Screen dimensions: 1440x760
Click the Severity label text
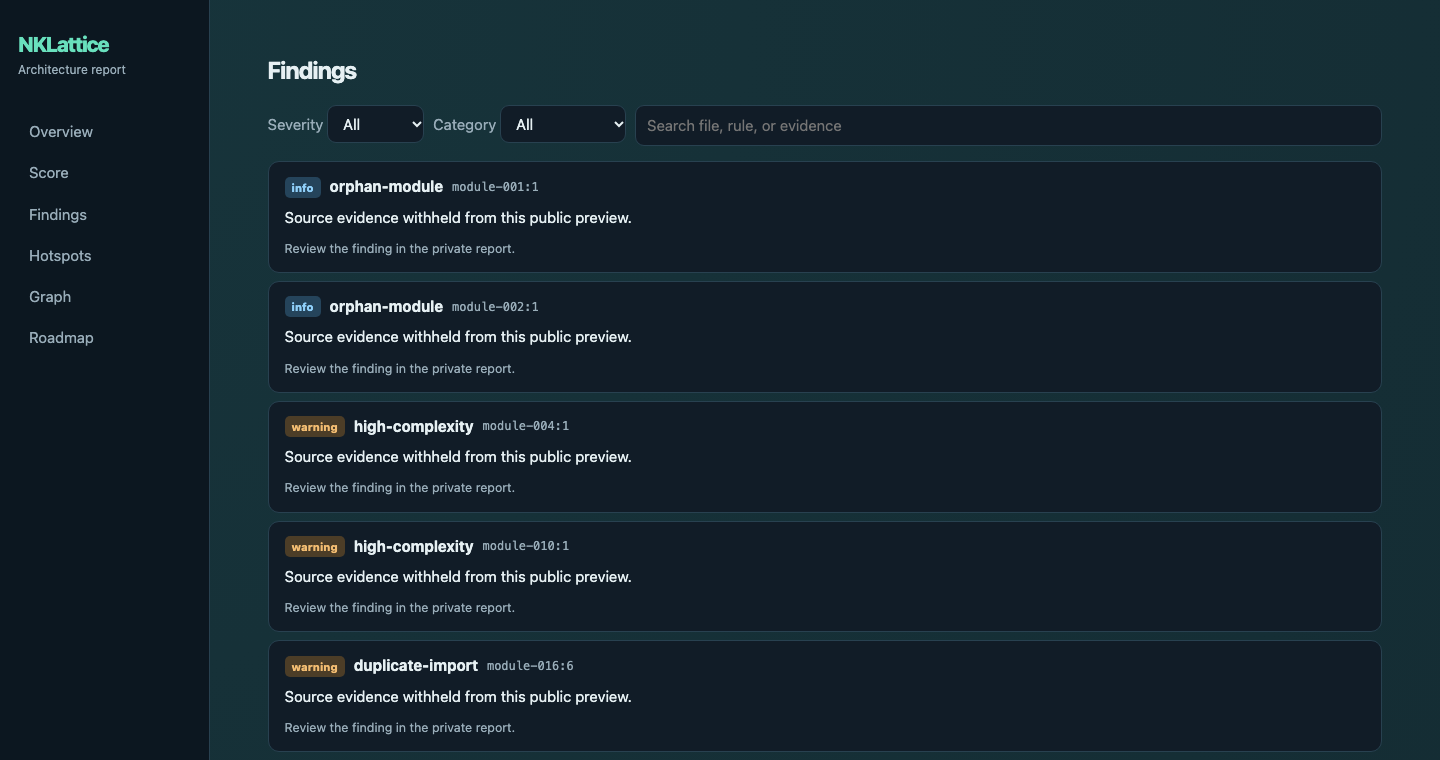(x=295, y=125)
